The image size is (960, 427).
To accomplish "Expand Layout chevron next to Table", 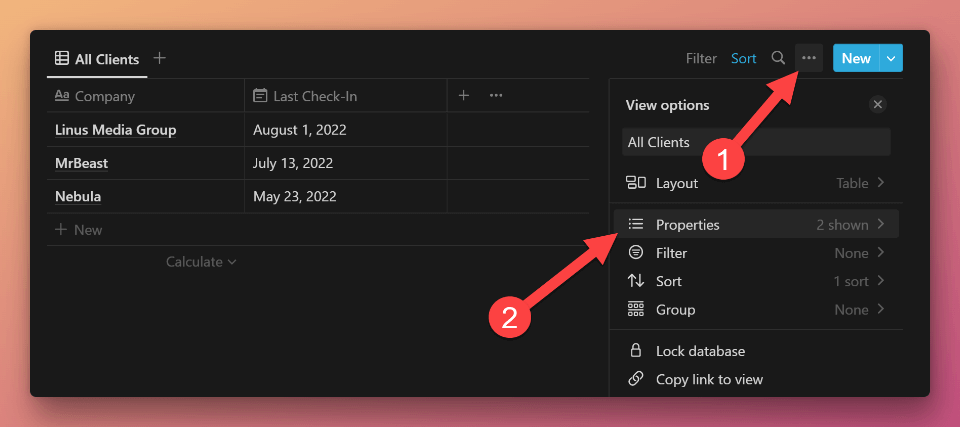I will pos(880,183).
